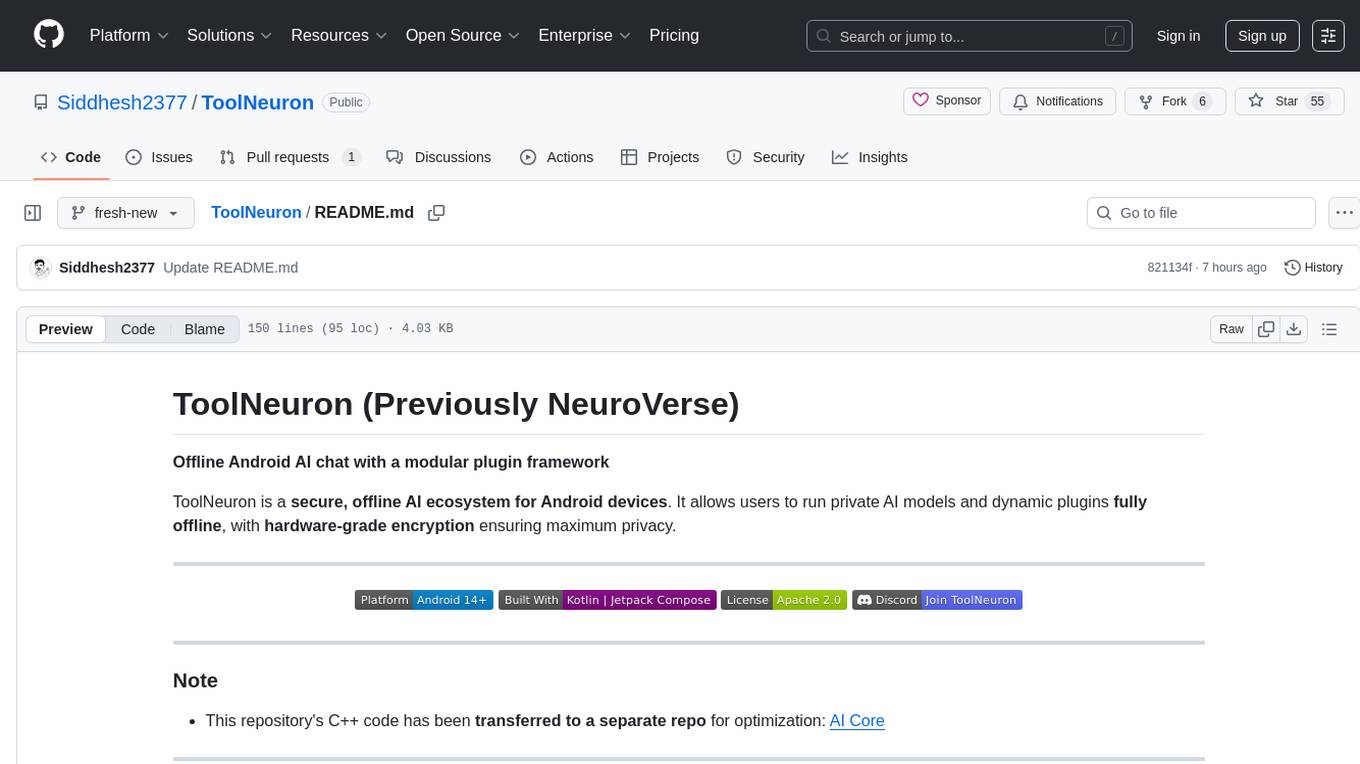
Task: Switch to the Pull requests tab
Action: pyautogui.click(x=289, y=157)
